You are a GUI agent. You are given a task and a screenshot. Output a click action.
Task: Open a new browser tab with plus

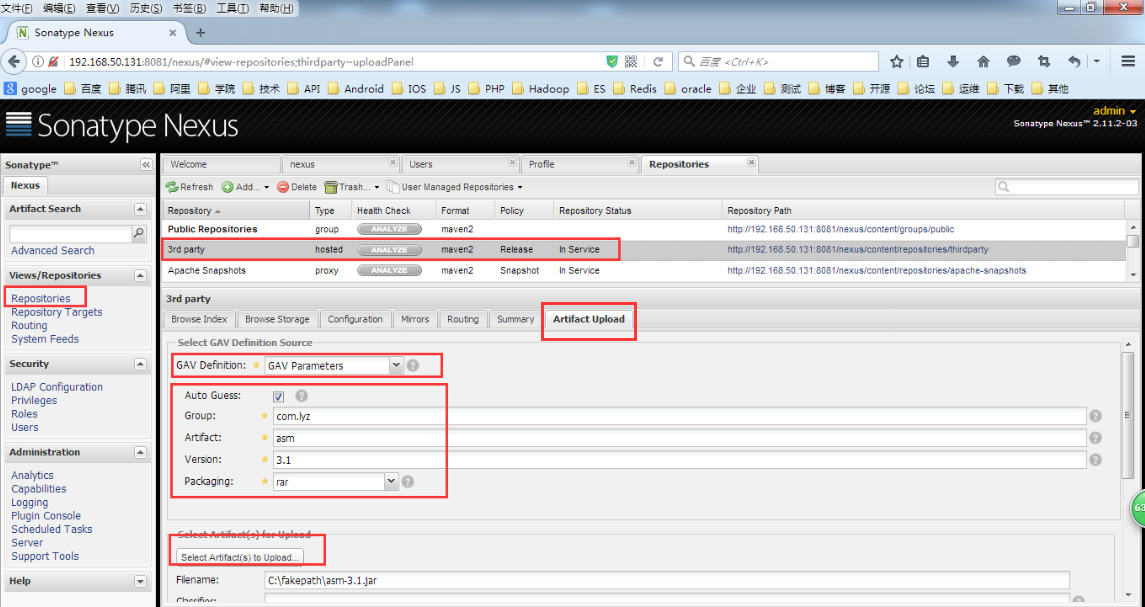[x=201, y=33]
